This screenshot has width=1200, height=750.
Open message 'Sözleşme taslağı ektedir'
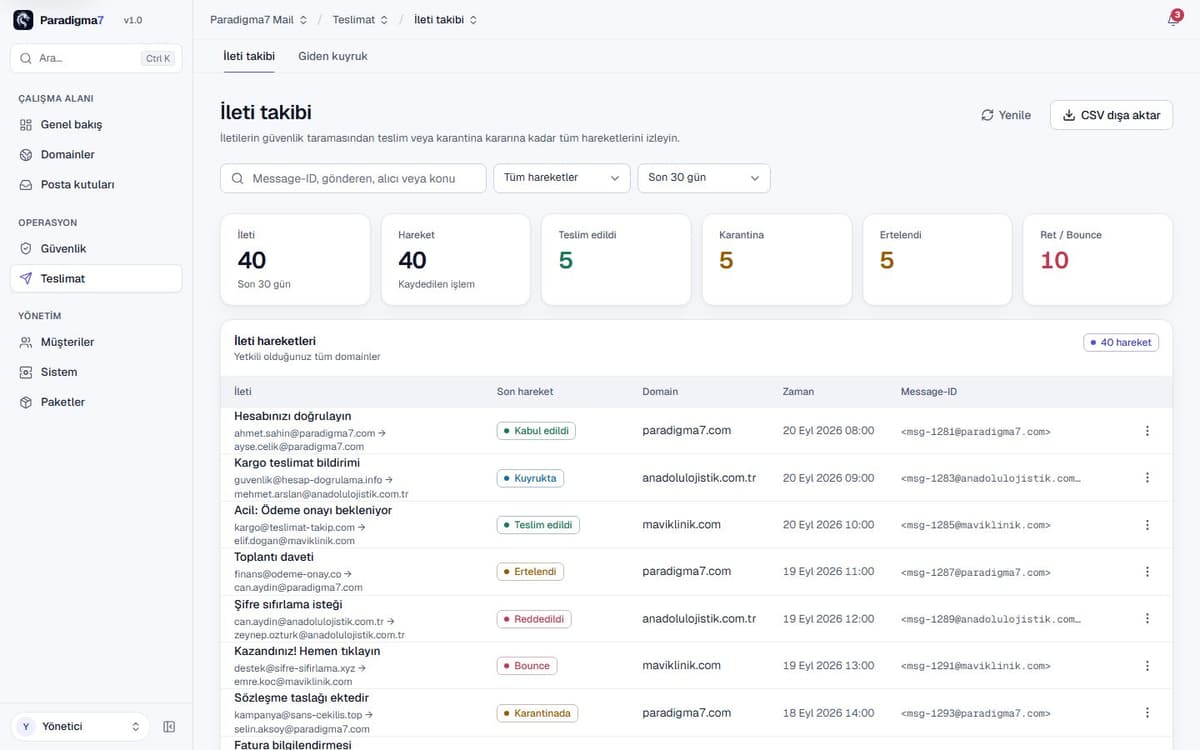coord(302,698)
